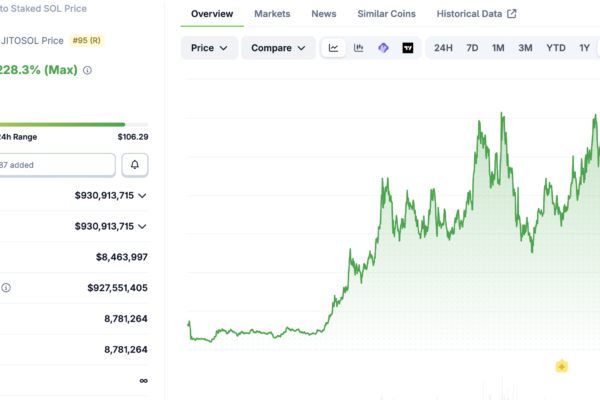The width and height of the screenshot is (600, 400).
Task: Switch to line chart view
Action: [333, 48]
